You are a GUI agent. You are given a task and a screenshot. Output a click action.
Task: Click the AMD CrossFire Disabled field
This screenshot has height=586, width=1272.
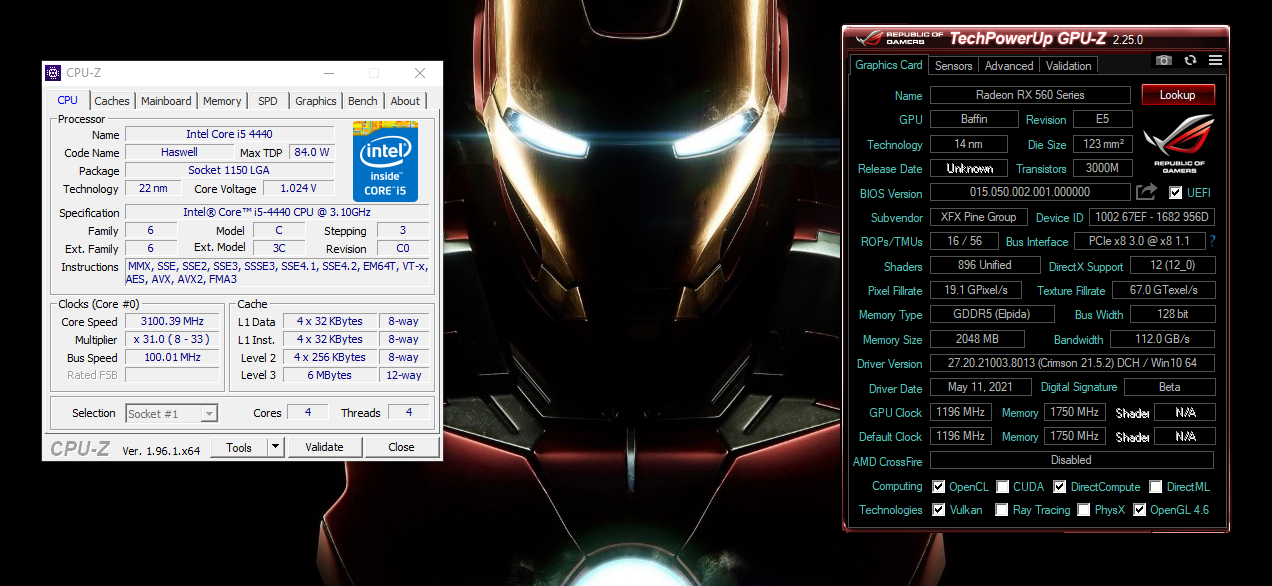[1072, 460]
